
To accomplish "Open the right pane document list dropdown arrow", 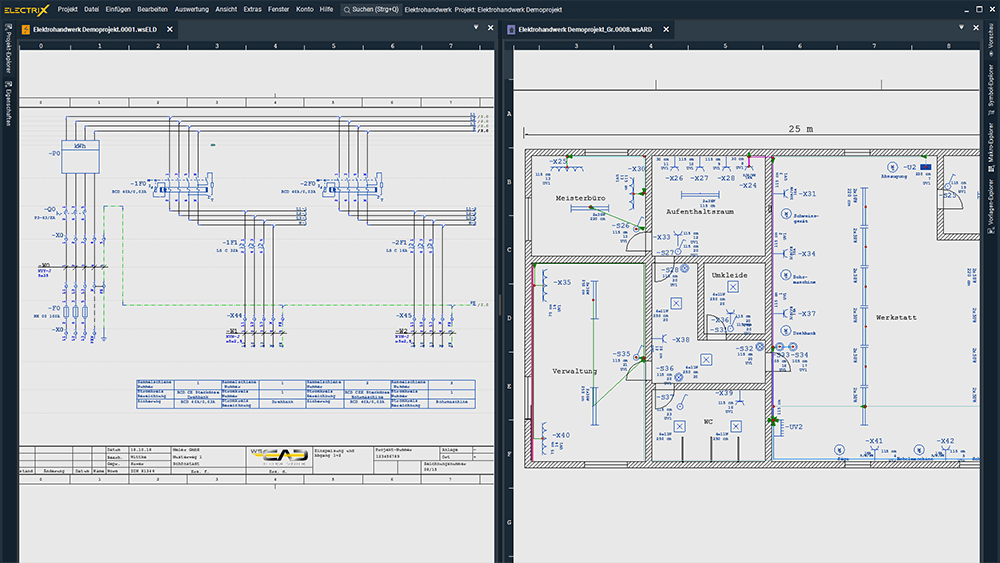I will pyautogui.click(x=961, y=27).
